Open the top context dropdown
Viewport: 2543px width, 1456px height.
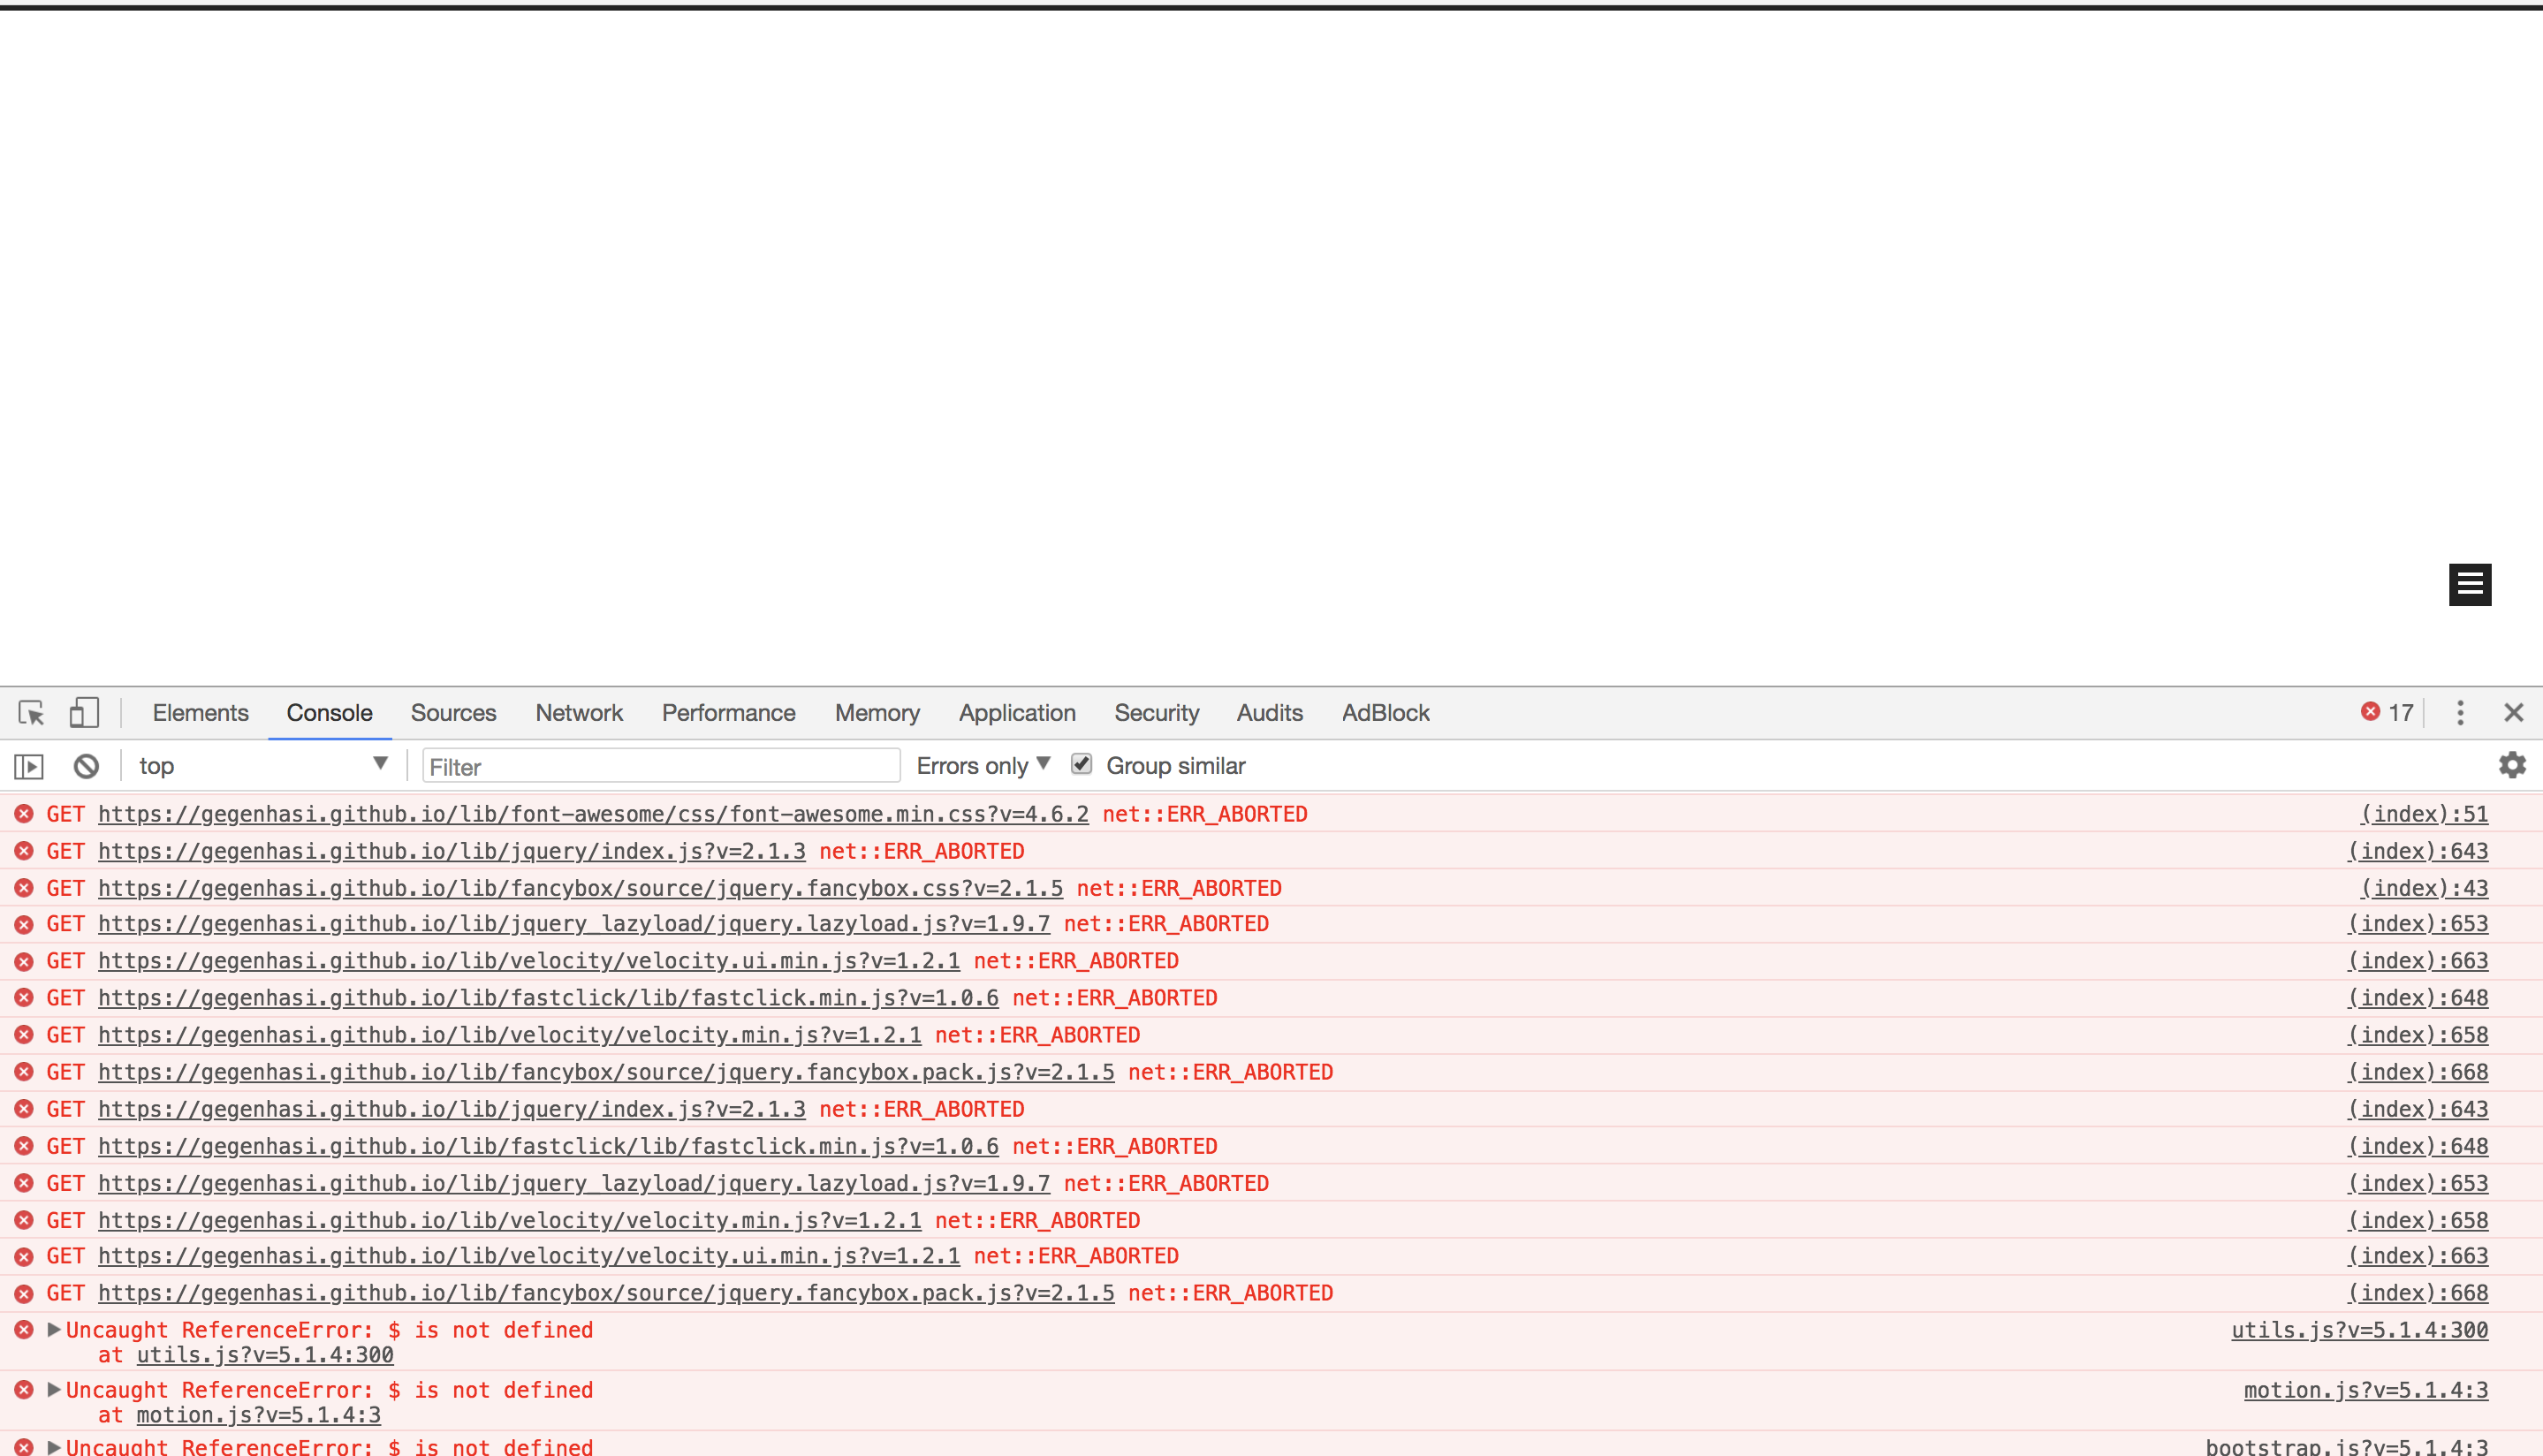click(x=262, y=766)
